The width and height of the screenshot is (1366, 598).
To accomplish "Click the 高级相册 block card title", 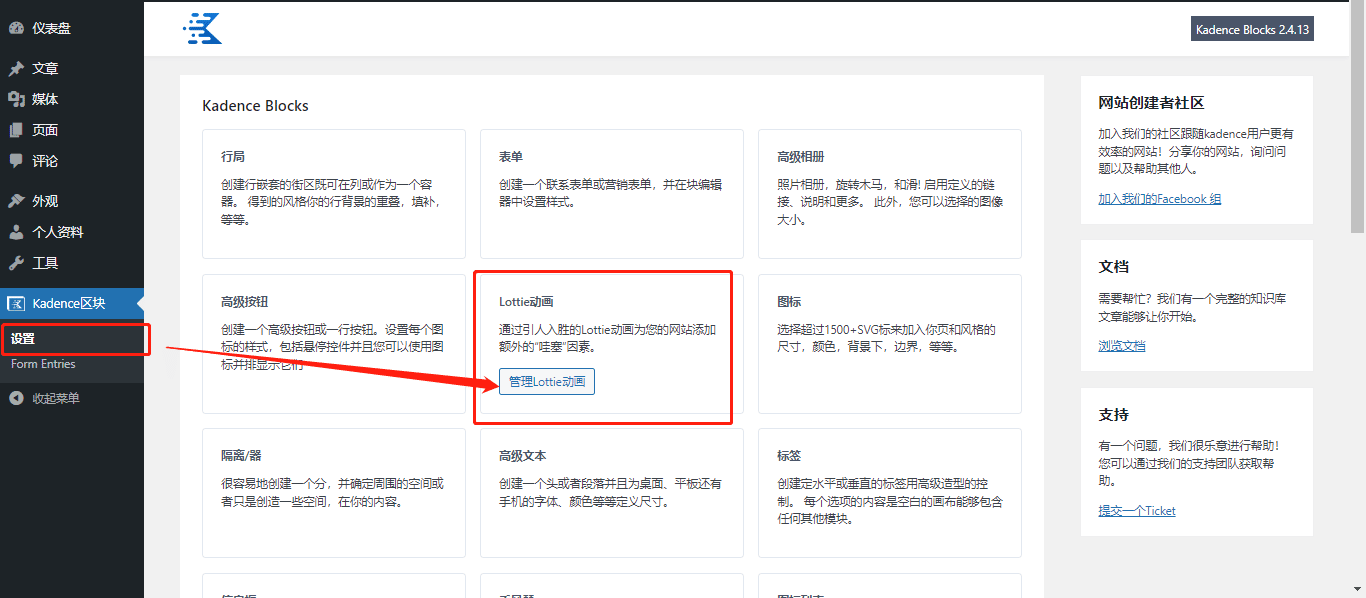I will [x=801, y=157].
